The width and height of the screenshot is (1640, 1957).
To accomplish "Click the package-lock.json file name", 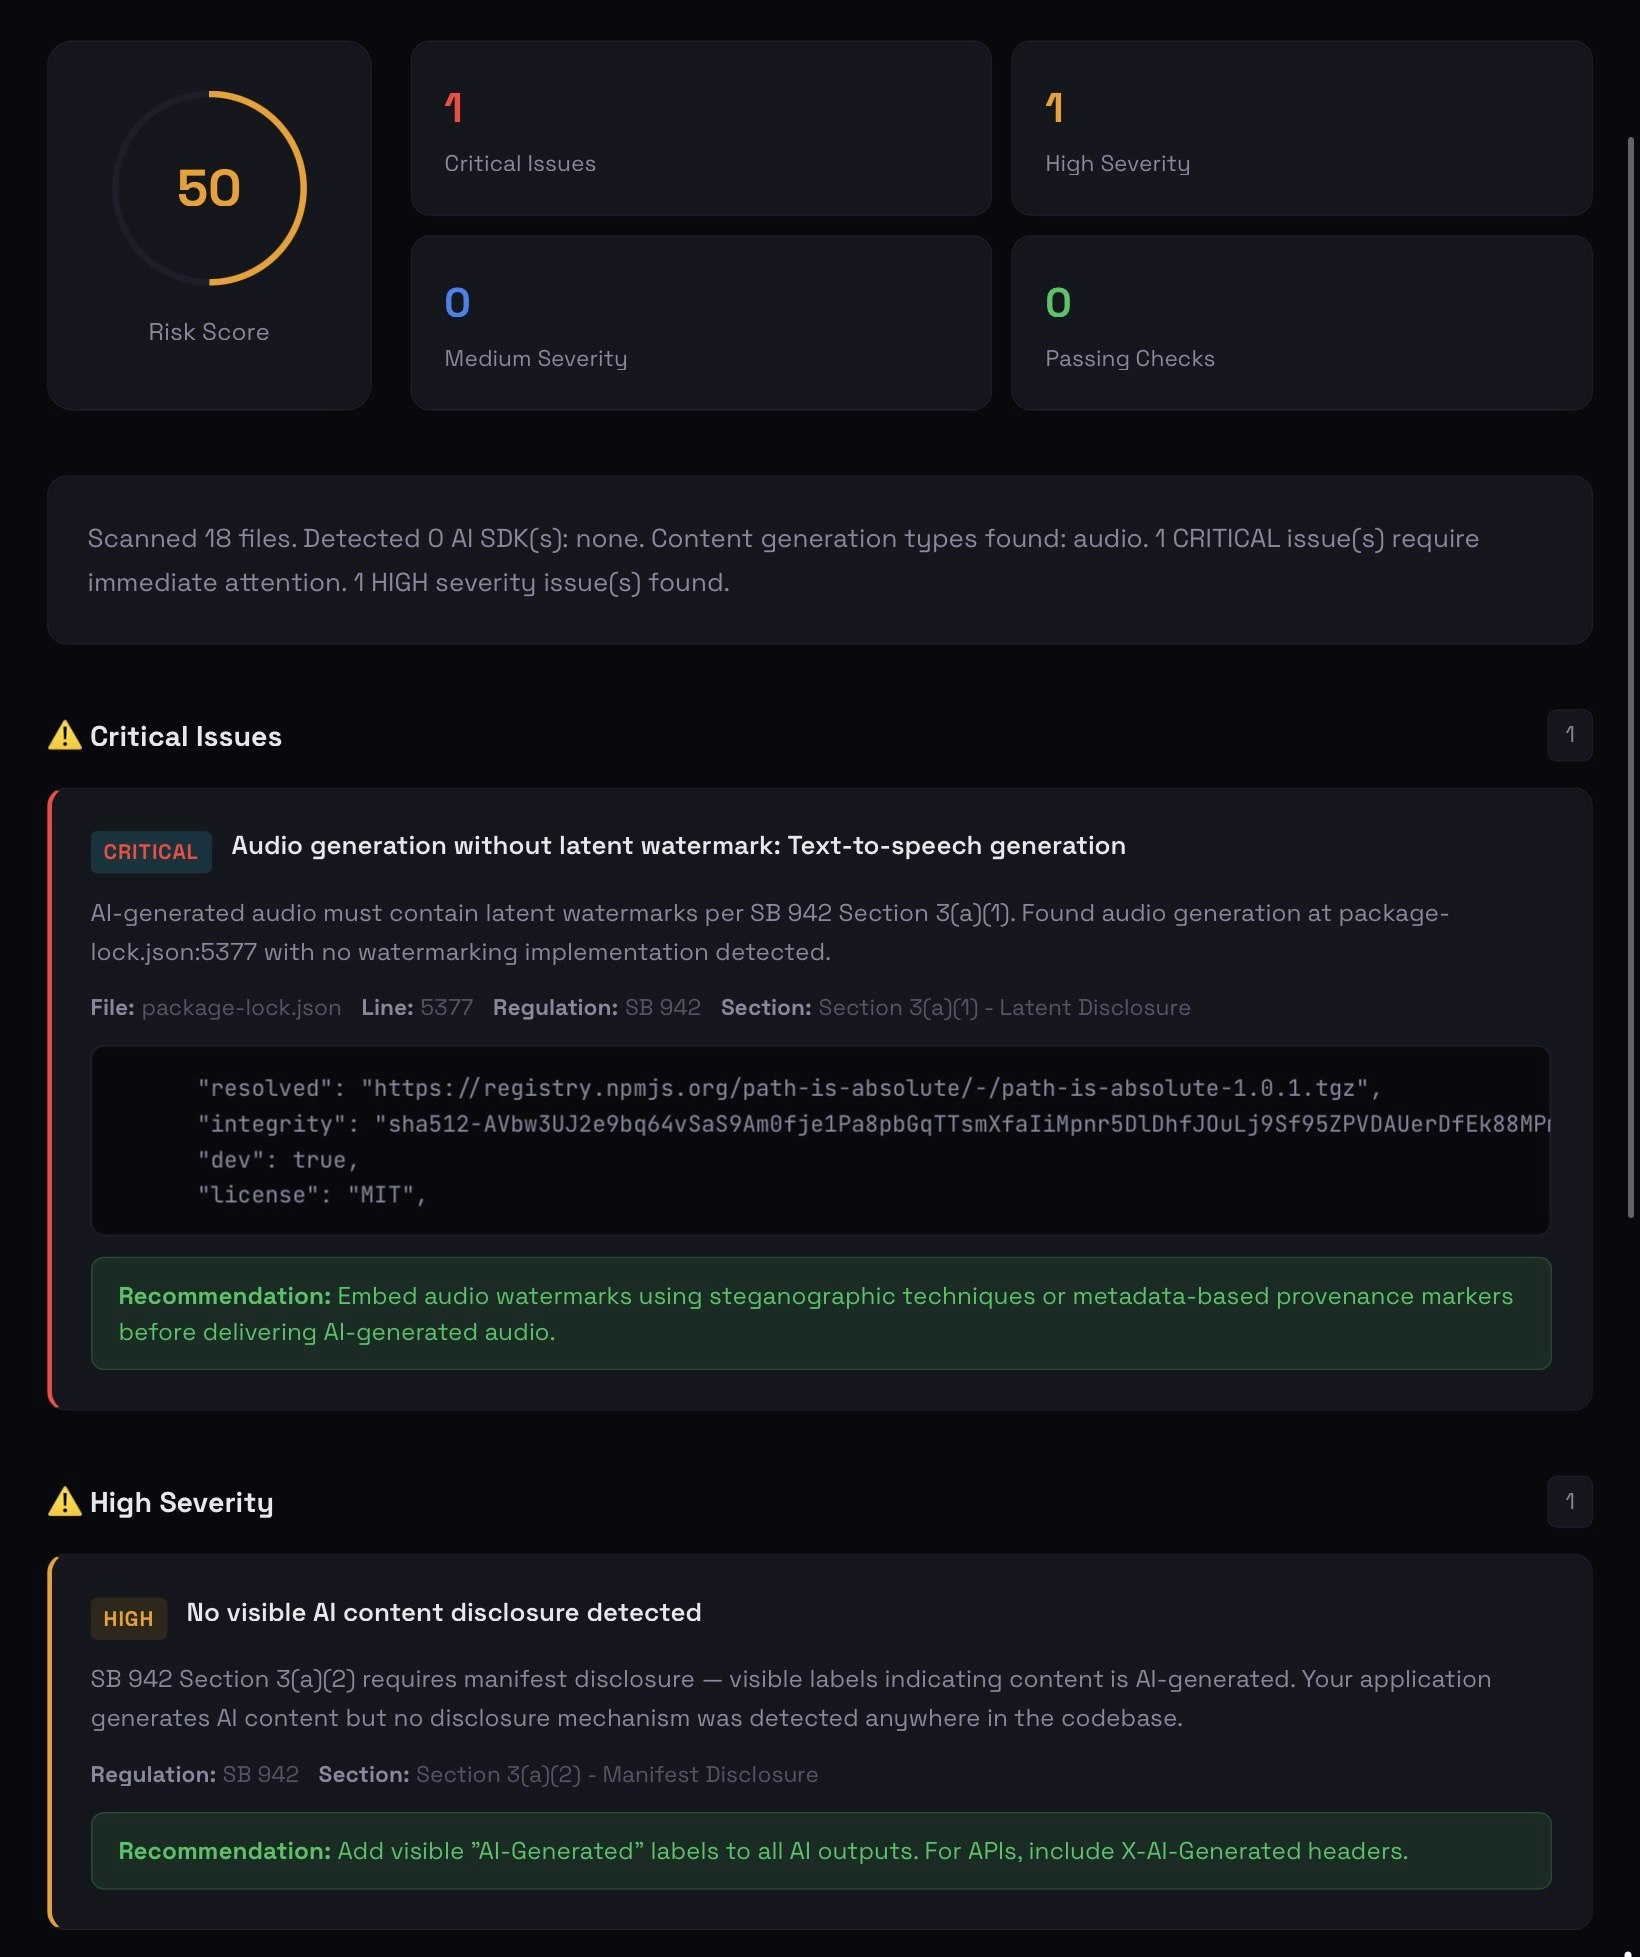I will pyautogui.click(x=241, y=1008).
